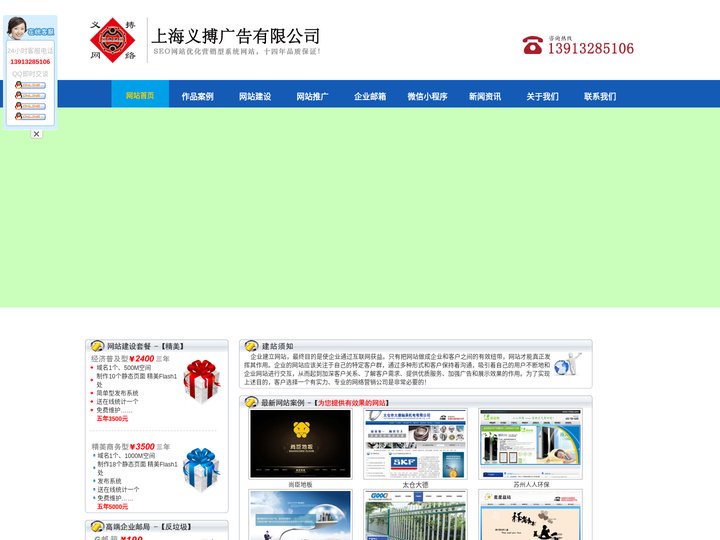Screen dimensions: 720x540
Task: Open the 微信小程序 menu item
Action: pos(428,96)
